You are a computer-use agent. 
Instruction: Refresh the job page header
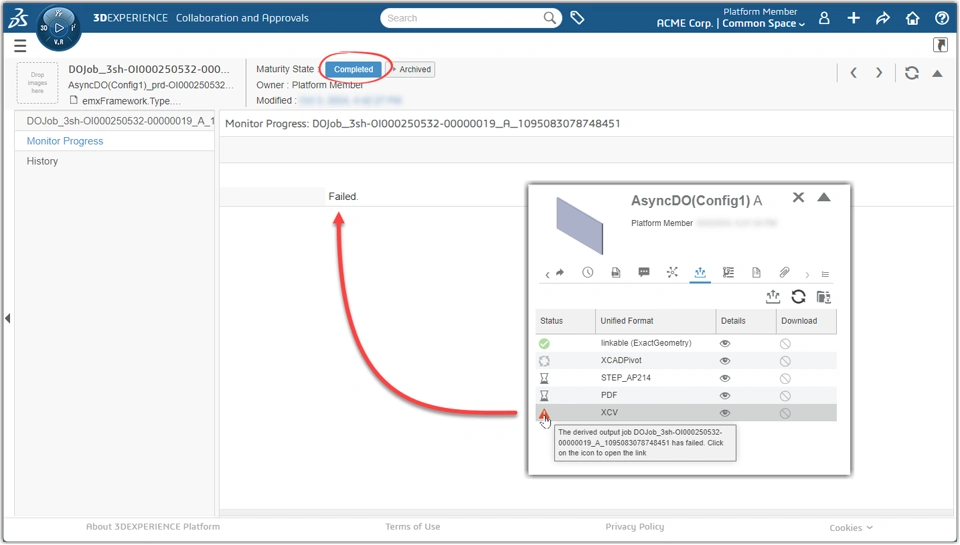point(912,73)
